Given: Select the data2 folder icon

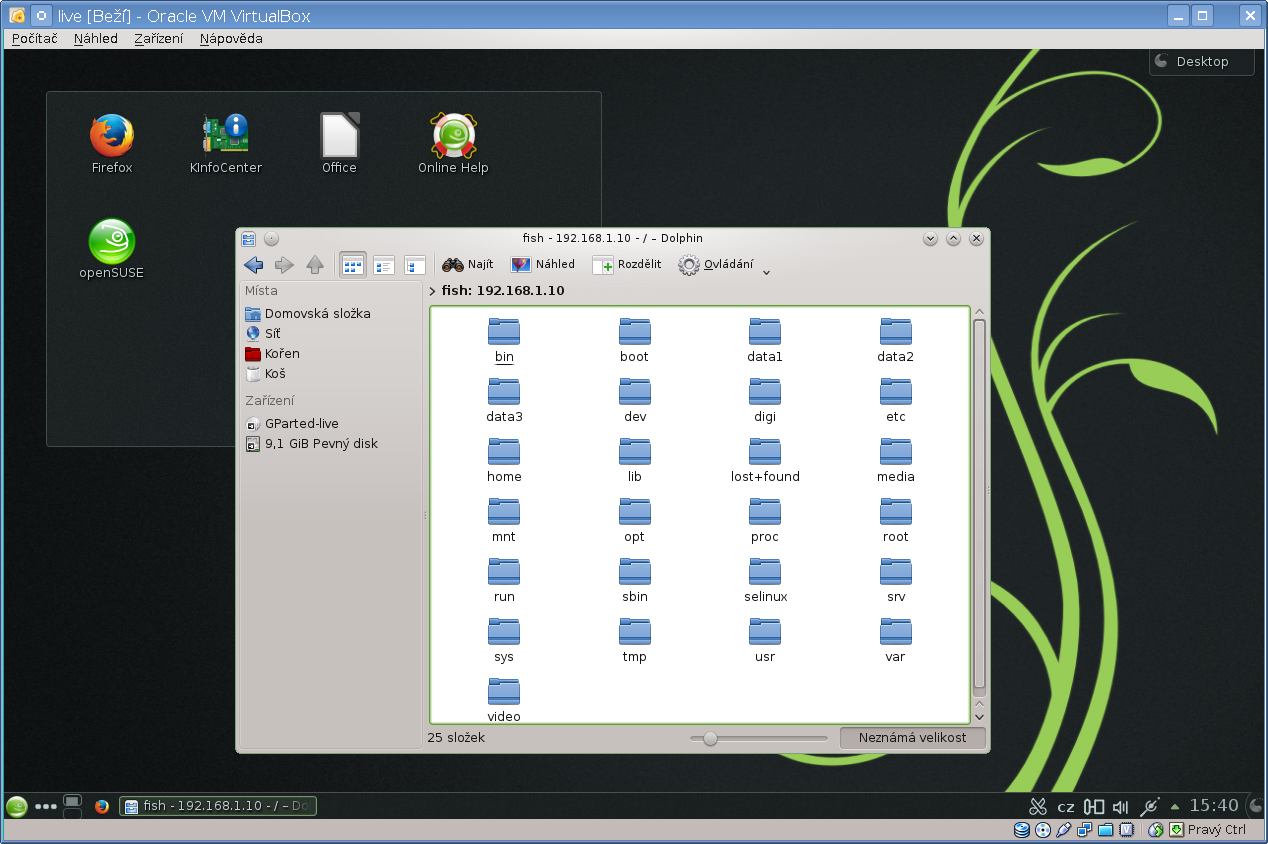Looking at the screenshot, I should coord(896,332).
